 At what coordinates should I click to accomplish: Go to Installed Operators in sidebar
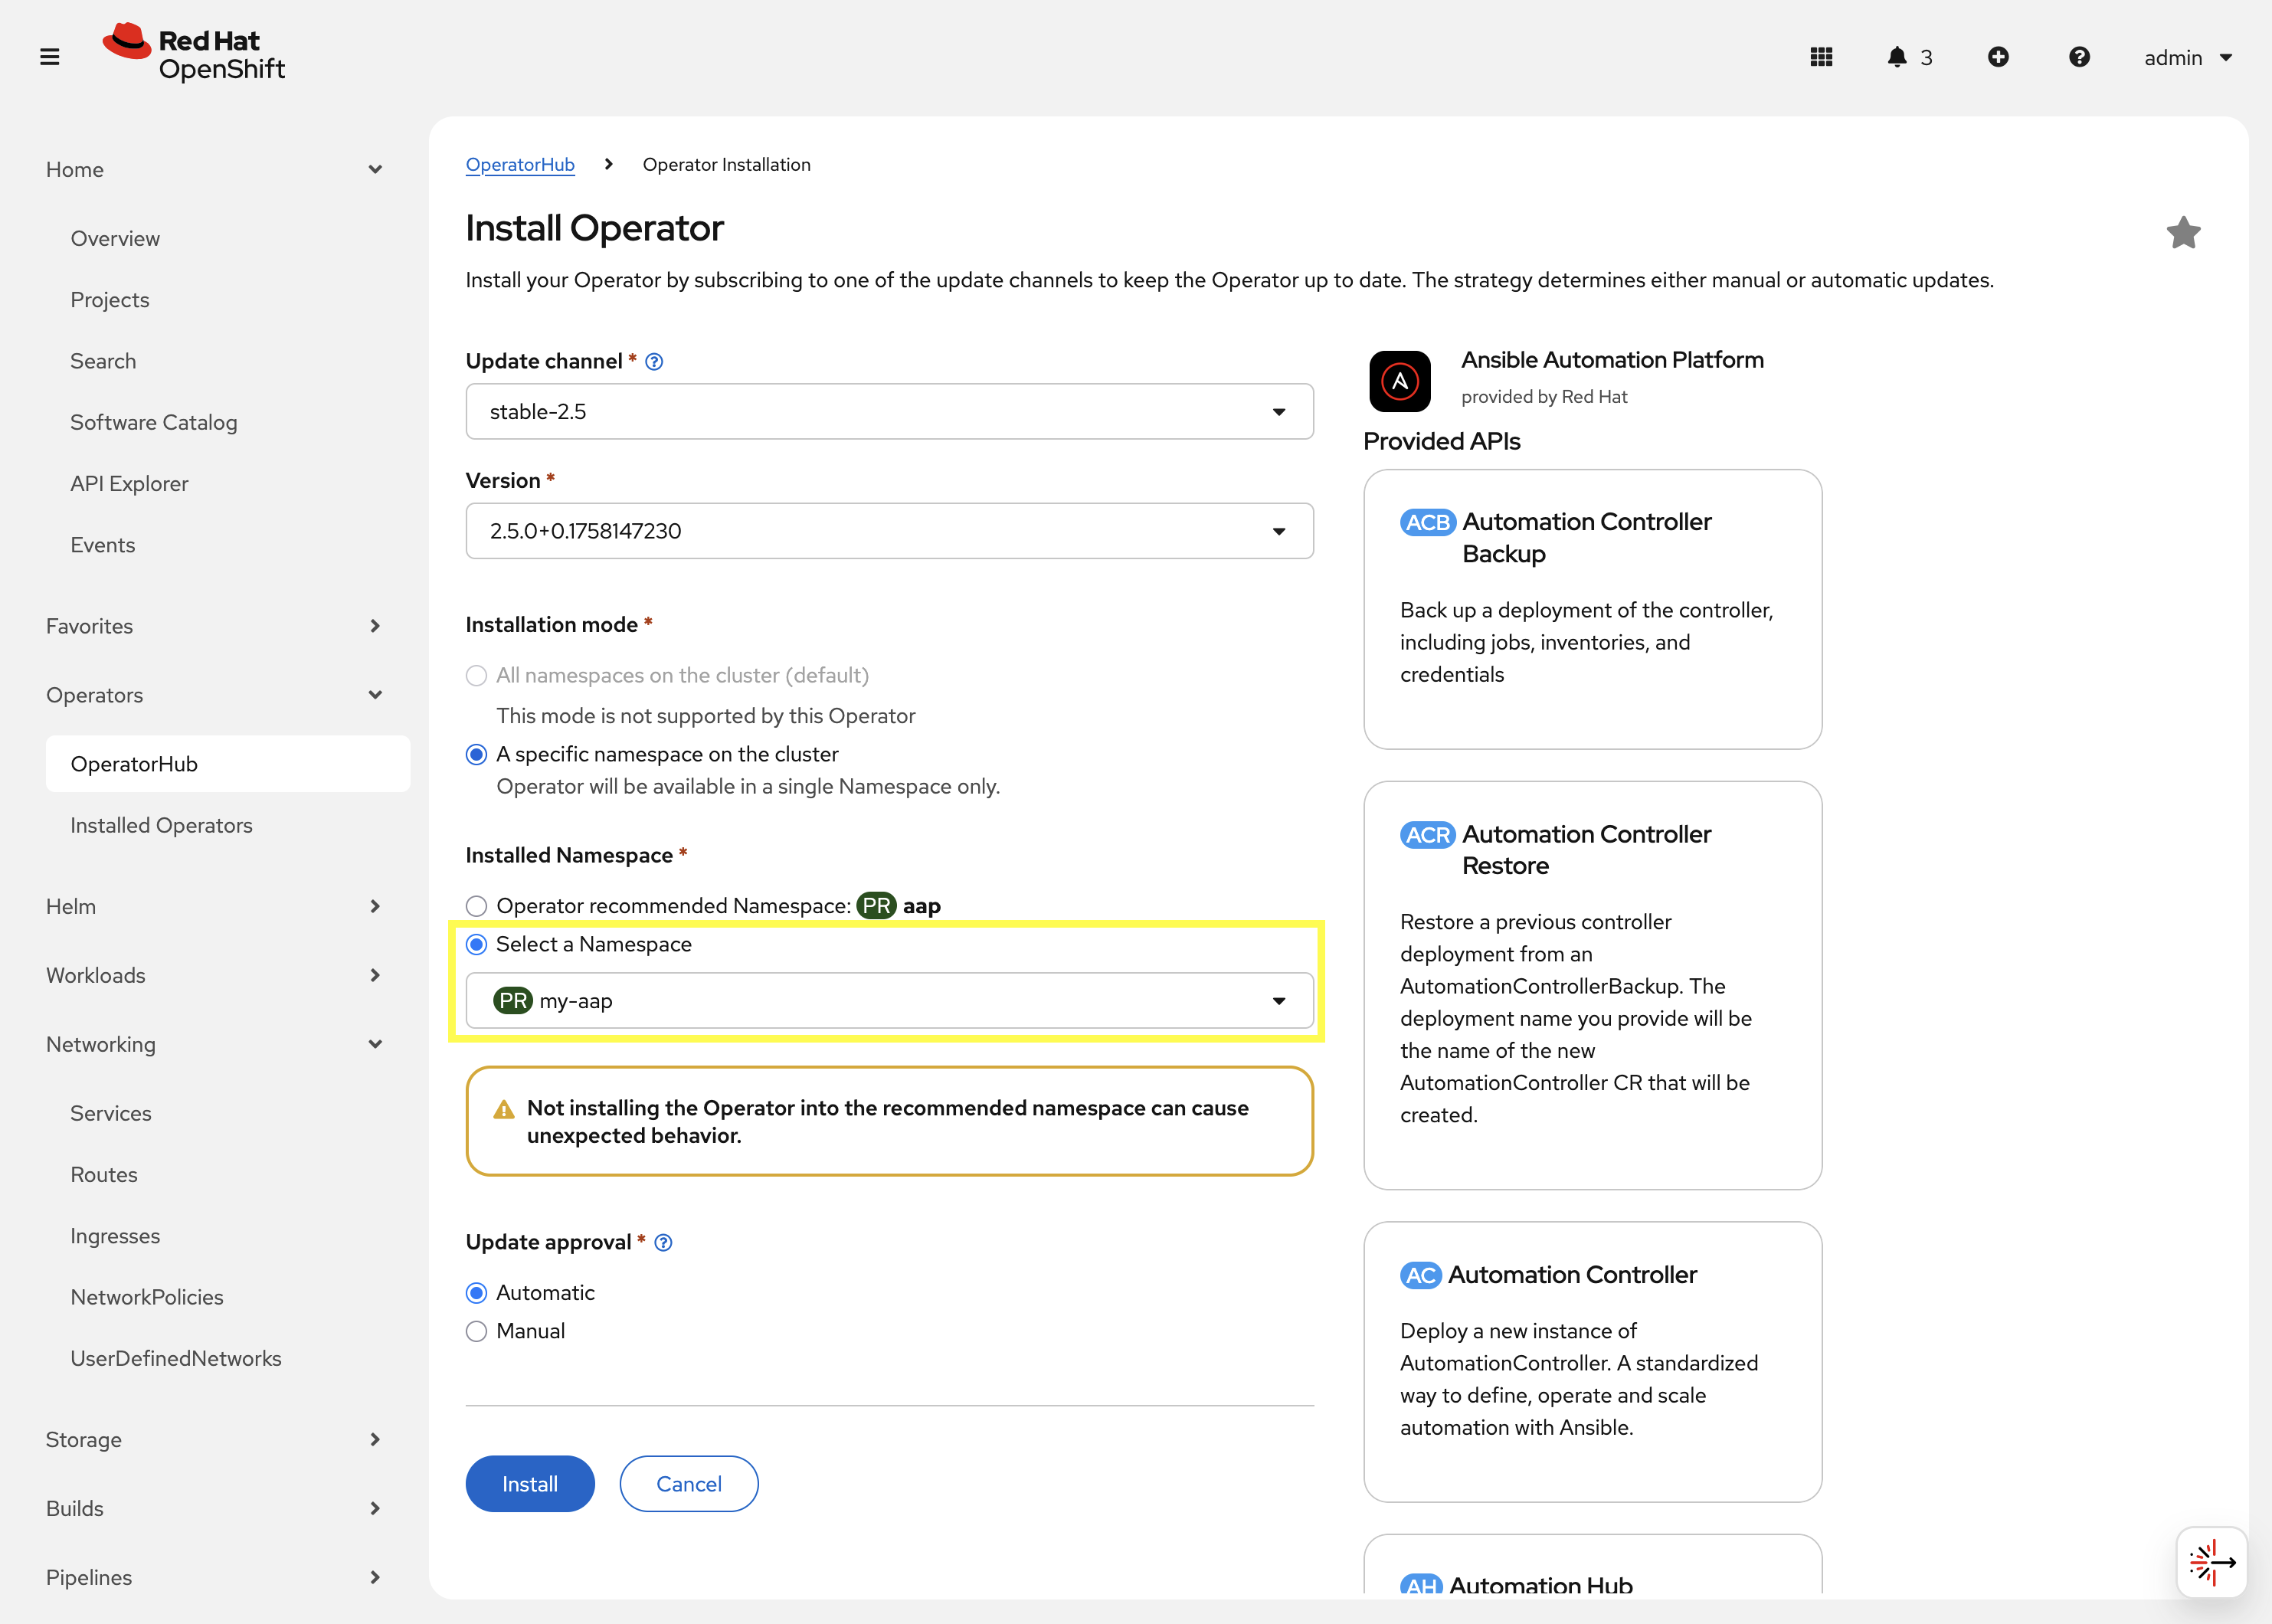point(161,826)
